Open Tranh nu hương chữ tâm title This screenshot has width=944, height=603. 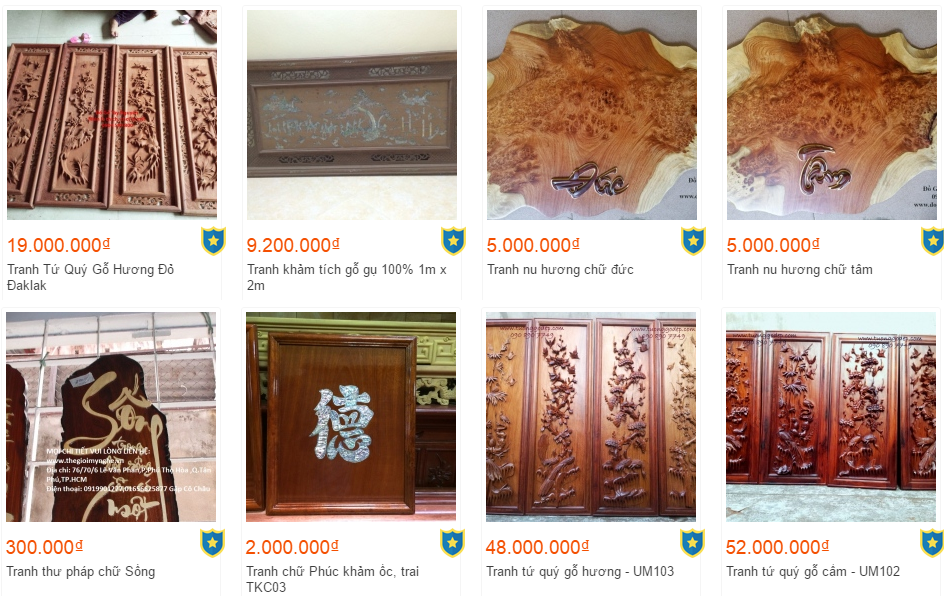click(800, 270)
